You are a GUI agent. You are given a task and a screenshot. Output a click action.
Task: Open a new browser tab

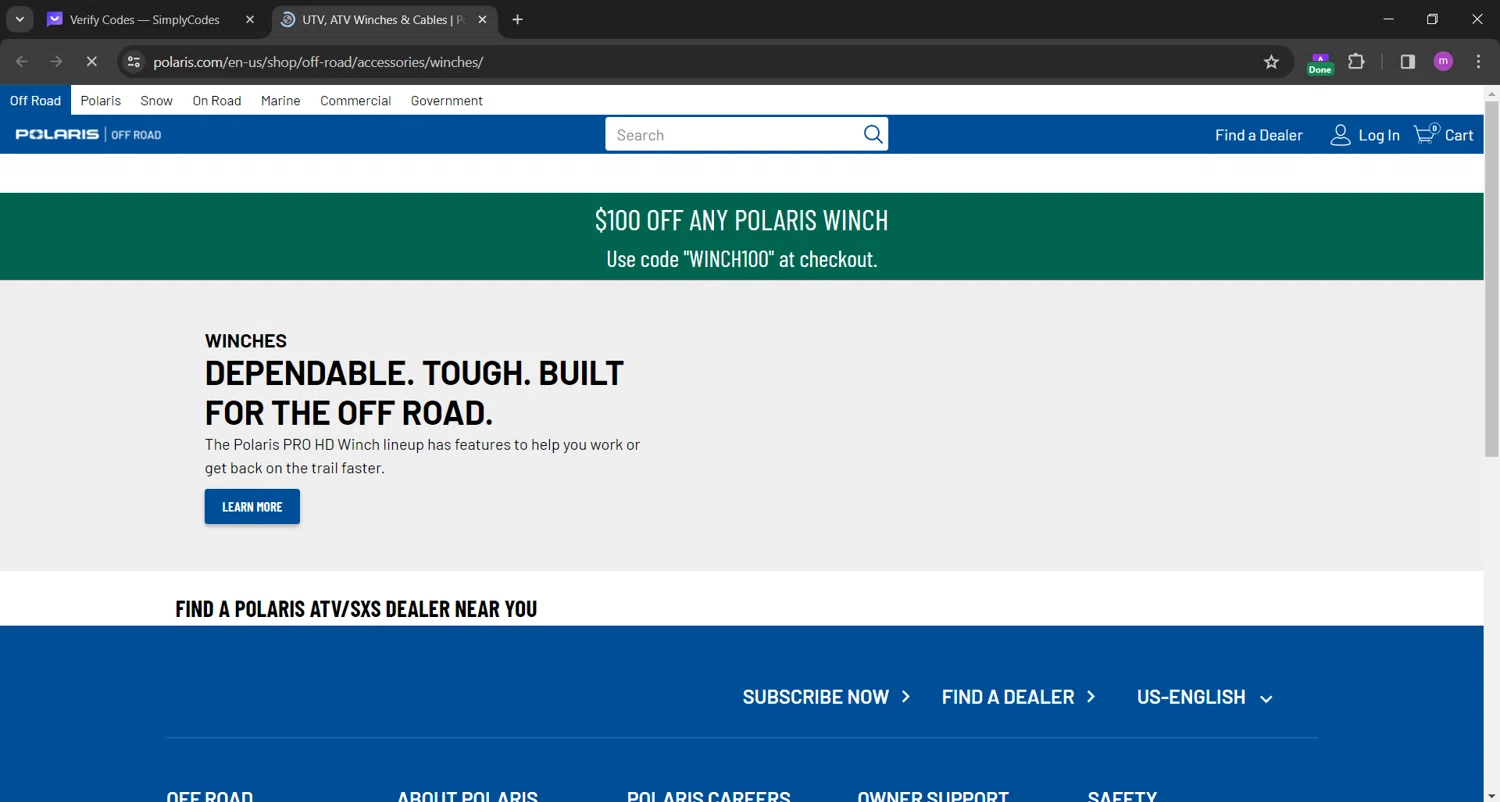click(x=517, y=19)
